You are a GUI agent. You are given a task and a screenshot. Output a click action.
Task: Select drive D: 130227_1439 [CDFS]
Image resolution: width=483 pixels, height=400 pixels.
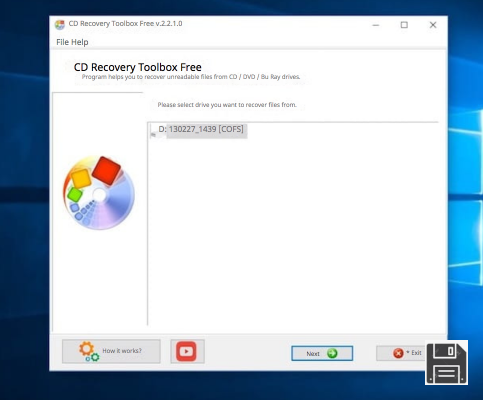click(x=201, y=129)
